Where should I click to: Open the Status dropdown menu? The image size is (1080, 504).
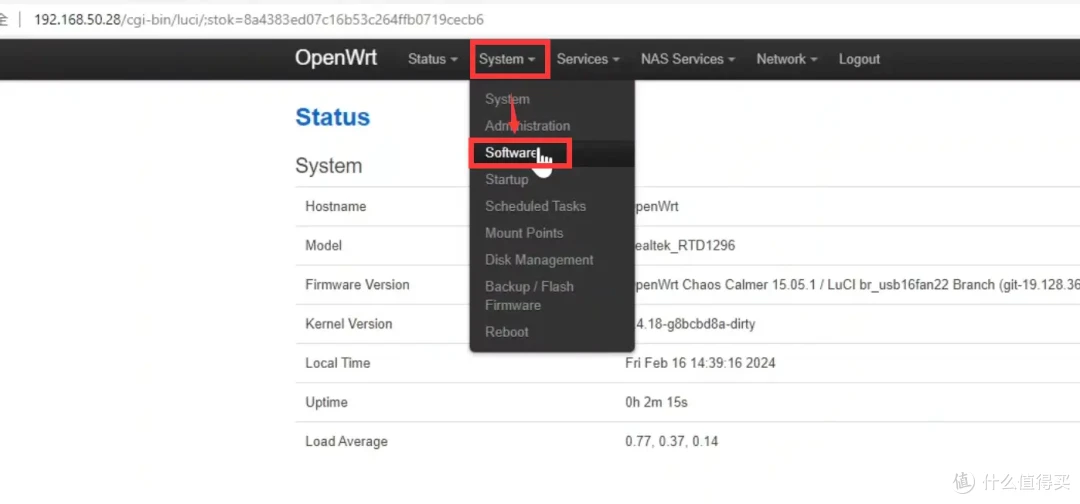click(x=433, y=59)
